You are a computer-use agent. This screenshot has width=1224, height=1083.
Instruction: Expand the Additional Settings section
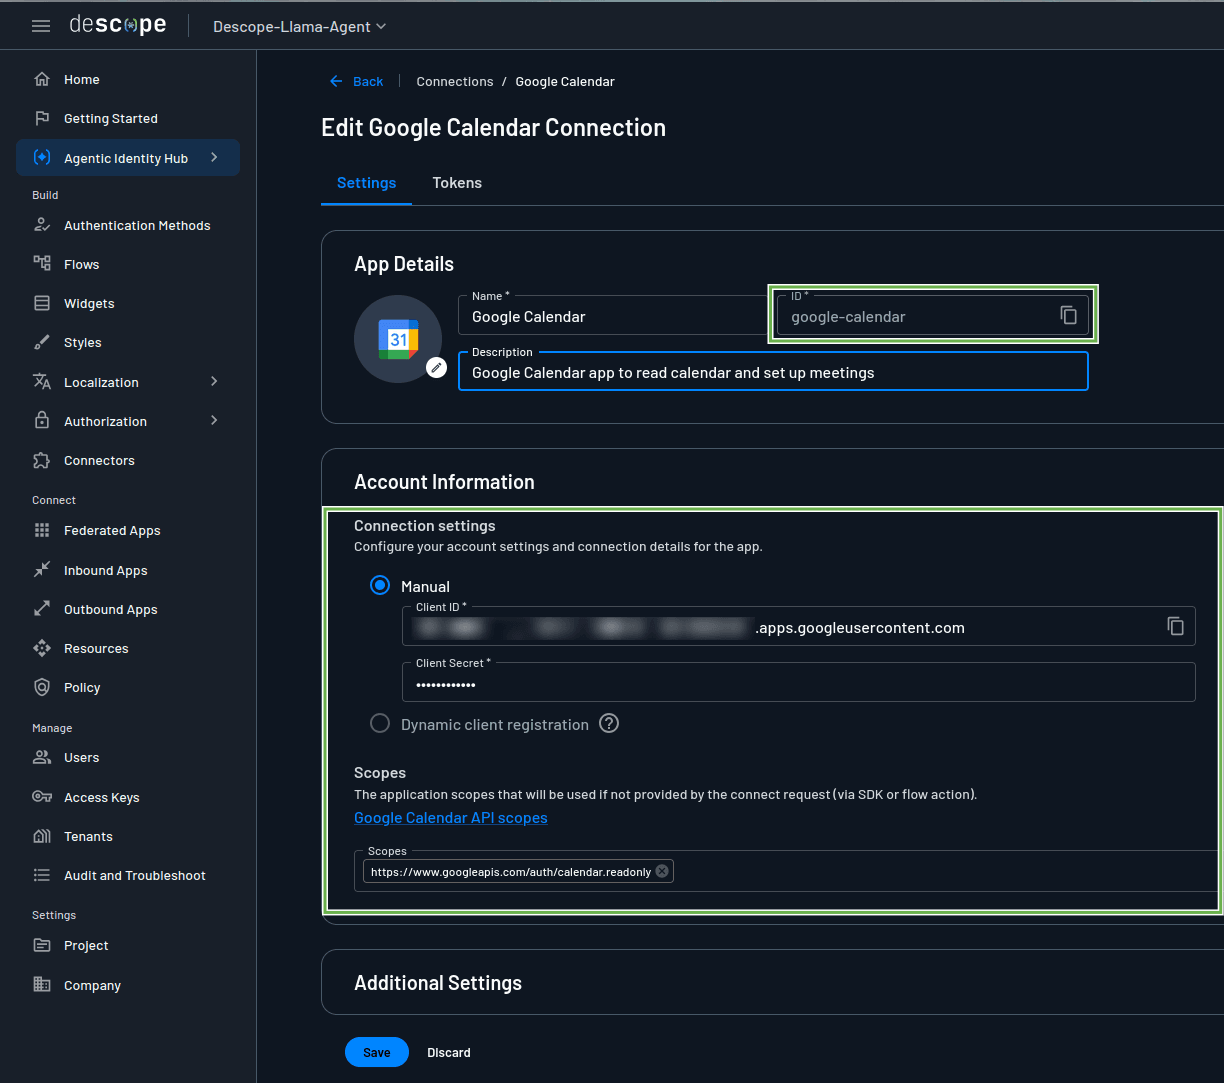point(772,983)
